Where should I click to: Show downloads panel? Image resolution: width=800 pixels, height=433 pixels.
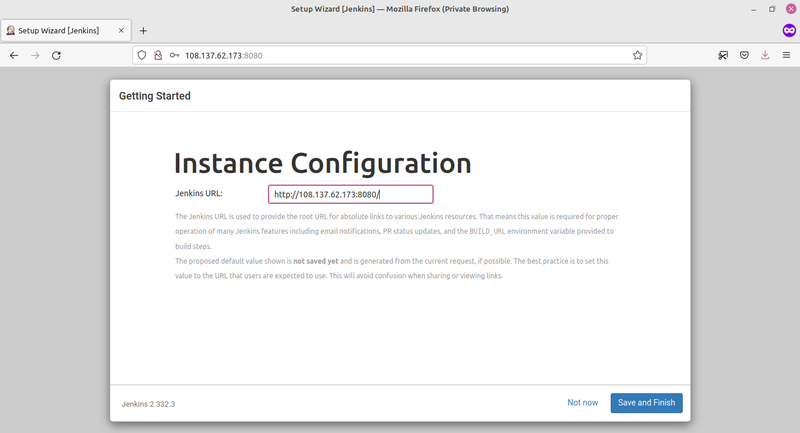pos(765,55)
